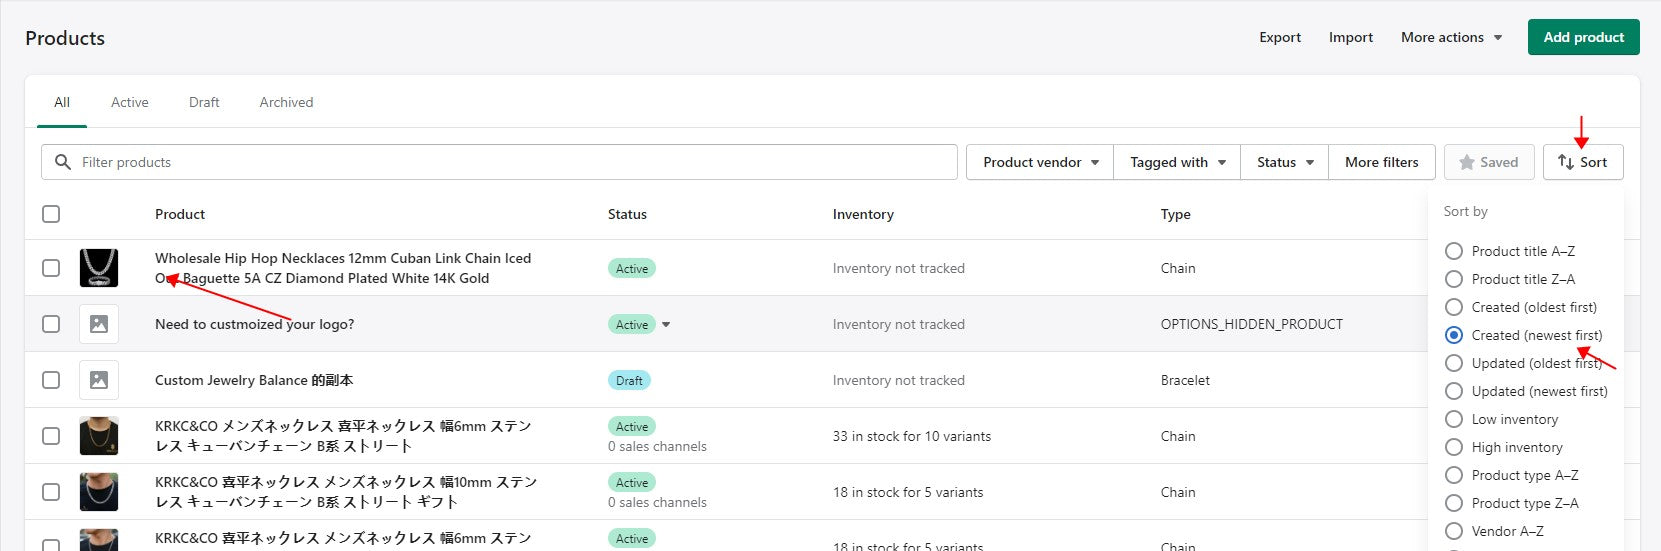1661x551 pixels.
Task: Switch to the Draft tab
Action: 204,102
